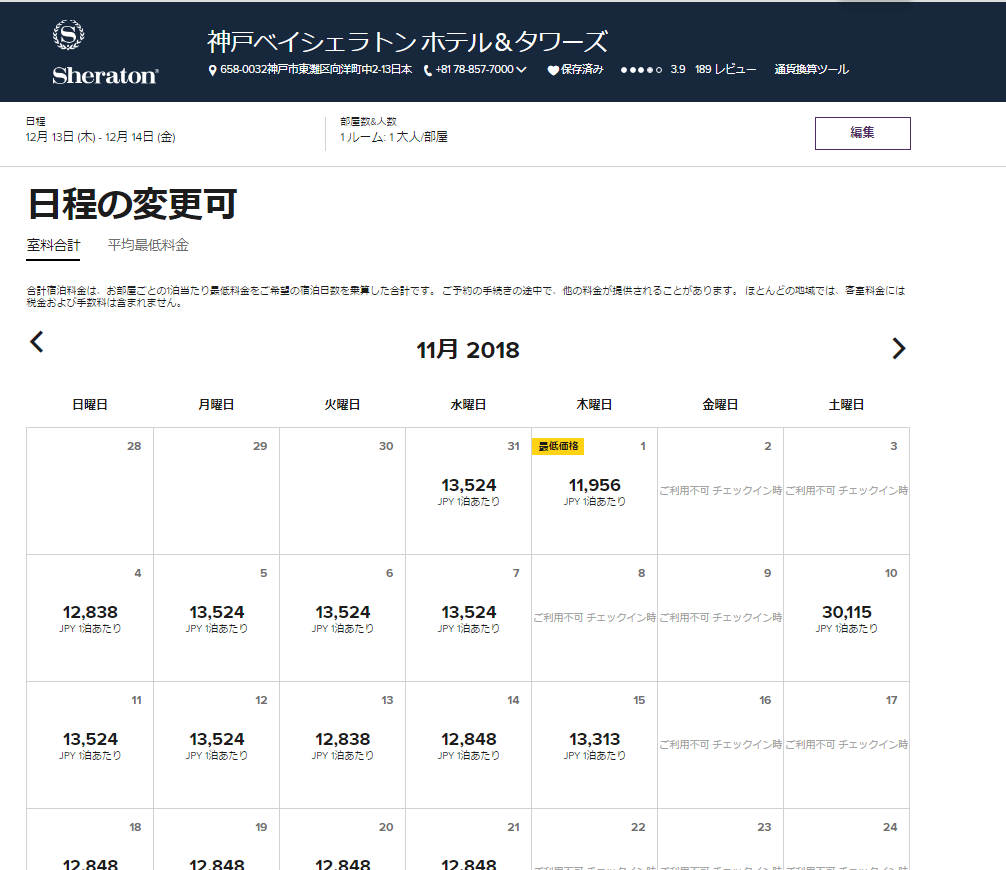Click unavailable November 9 cell
The height and width of the screenshot is (870, 1006).
tap(720, 618)
